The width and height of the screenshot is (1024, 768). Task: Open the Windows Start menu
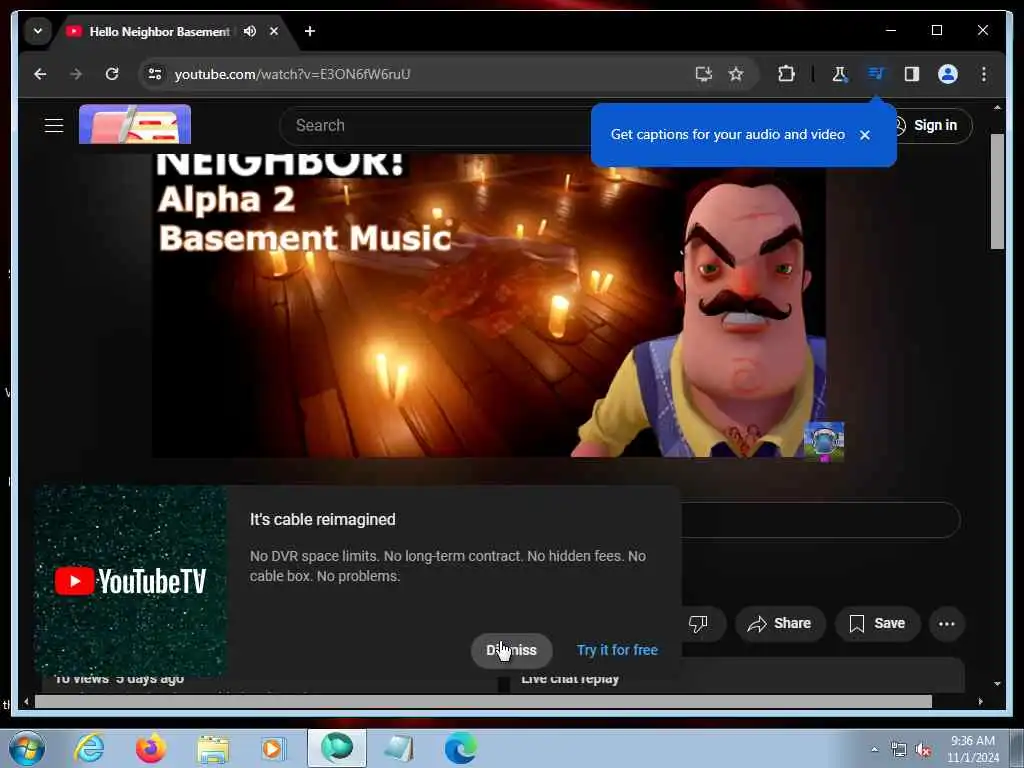coord(27,748)
